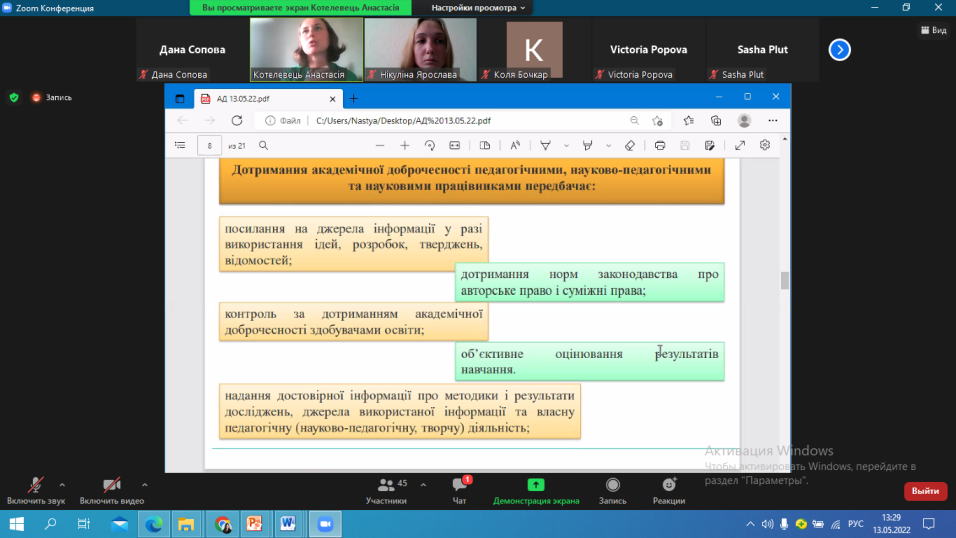Show next participants with blue arrow
Screen dimensions: 956x538
click(840, 50)
